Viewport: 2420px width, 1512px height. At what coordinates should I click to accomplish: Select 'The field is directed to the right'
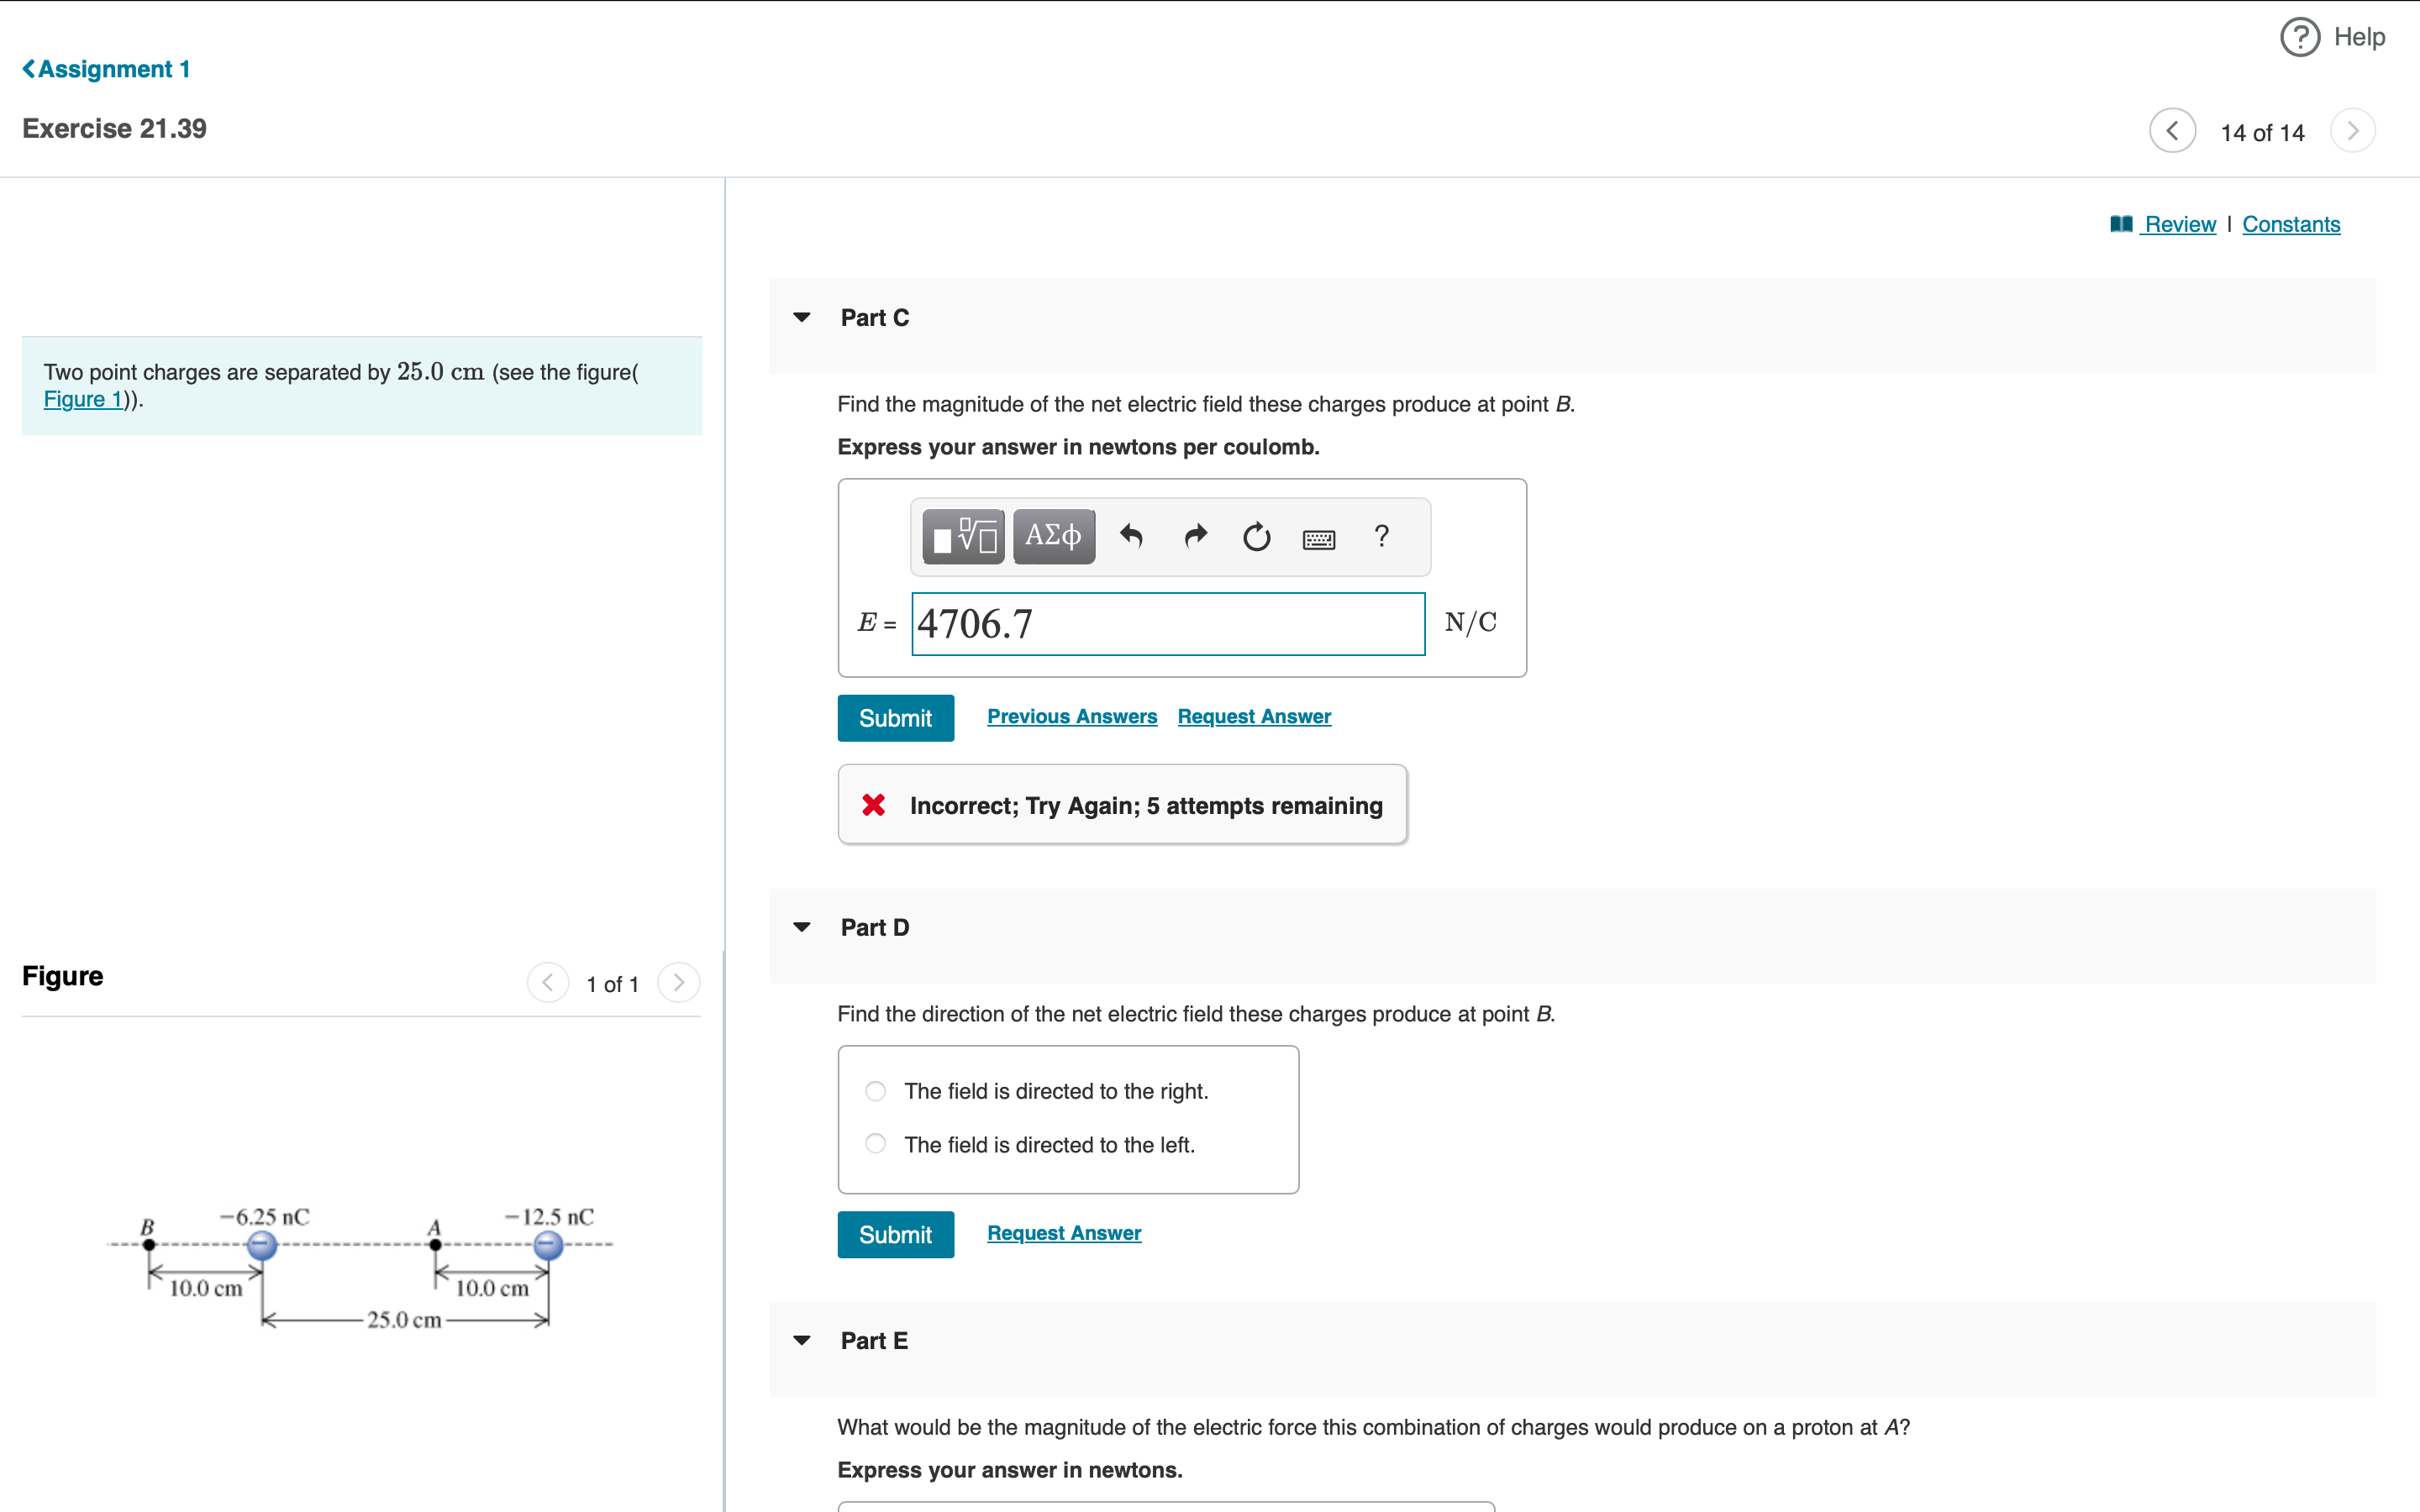[875, 1091]
